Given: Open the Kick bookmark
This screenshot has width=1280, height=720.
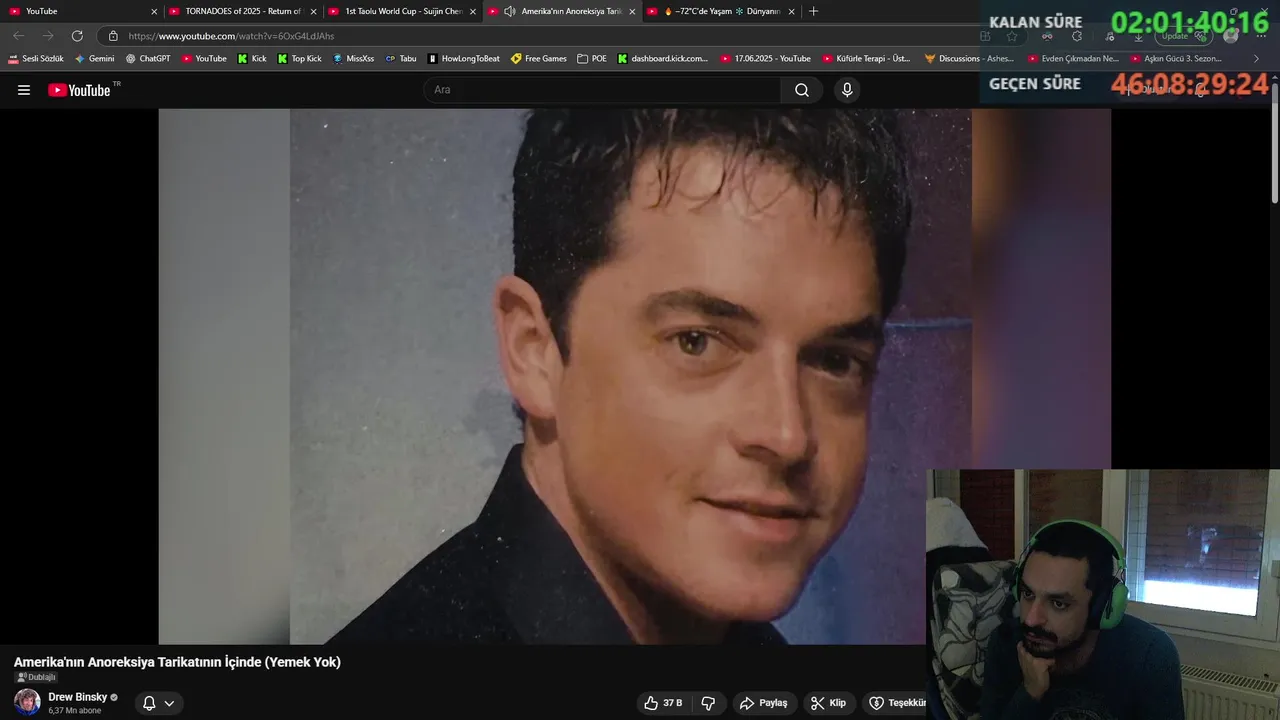Looking at the screenshot, I should coord(252,59).
